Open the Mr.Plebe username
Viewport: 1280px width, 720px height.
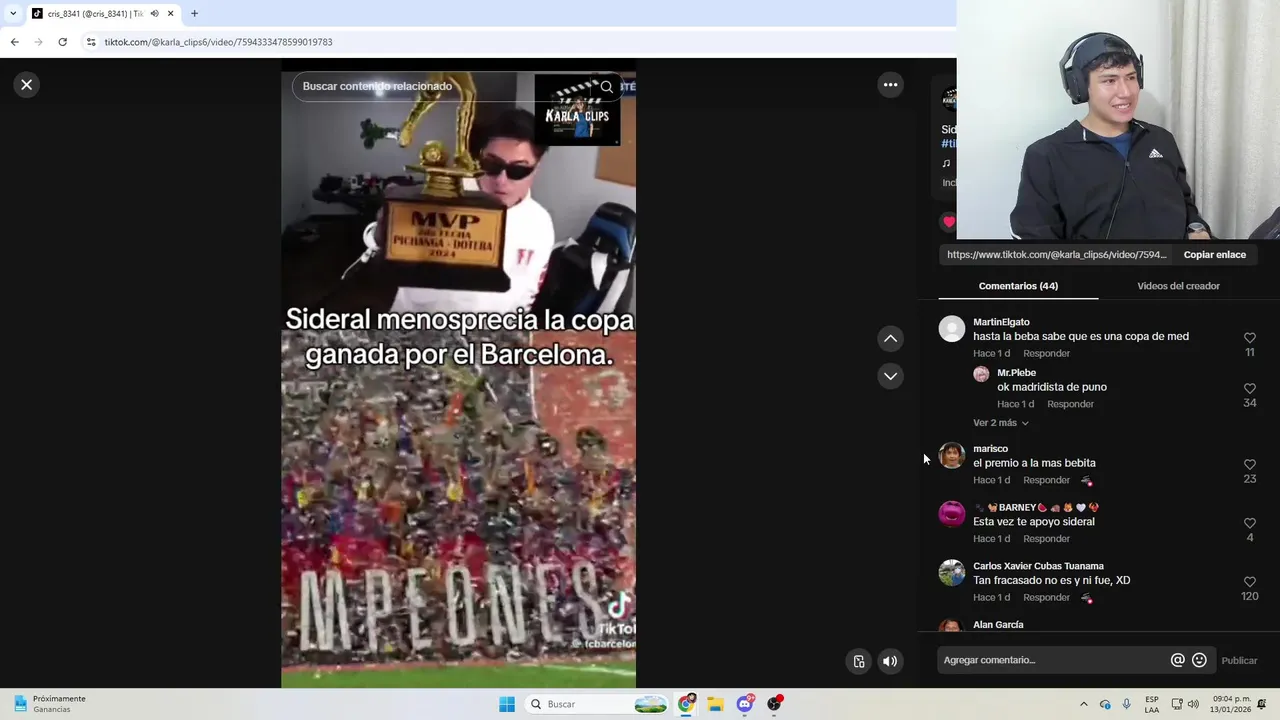coord(1016,373)
